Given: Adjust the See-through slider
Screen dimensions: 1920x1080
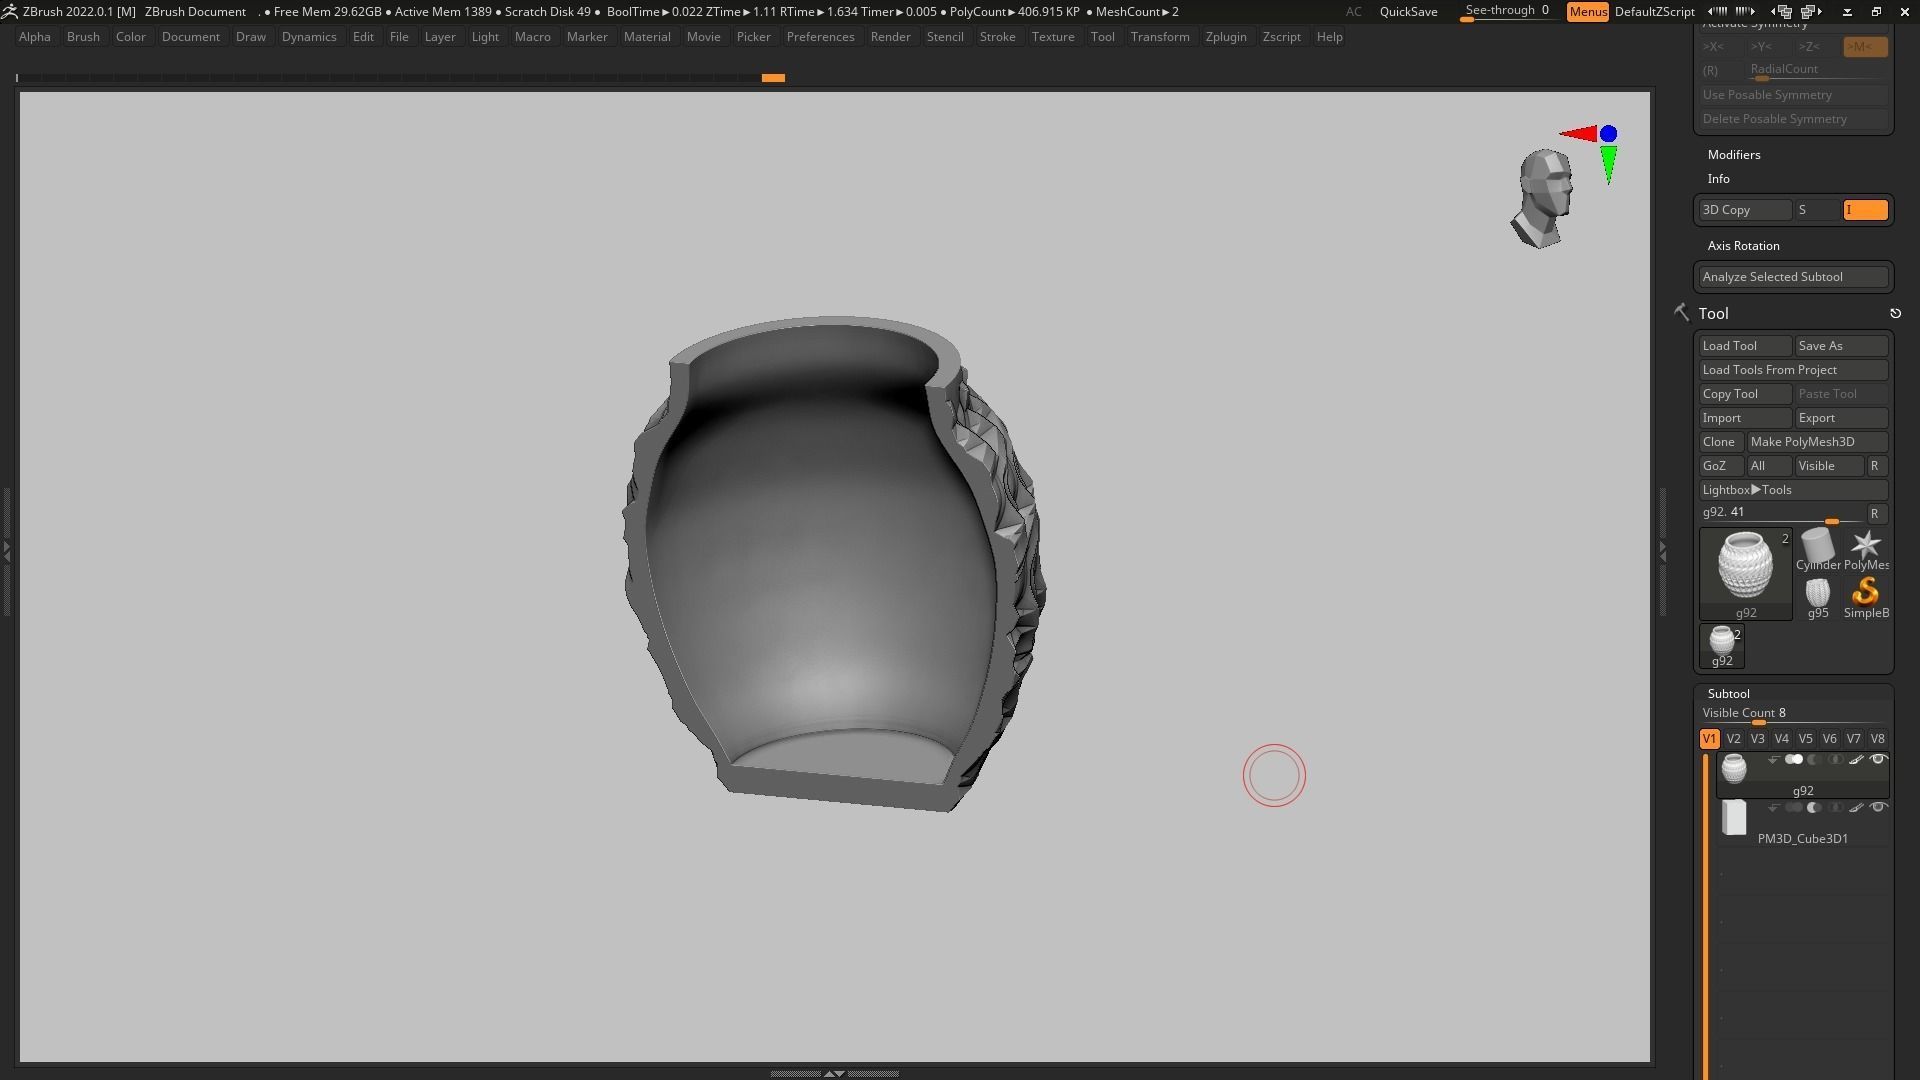Looking at the screenshot, I should click(x=1507, y=12).
